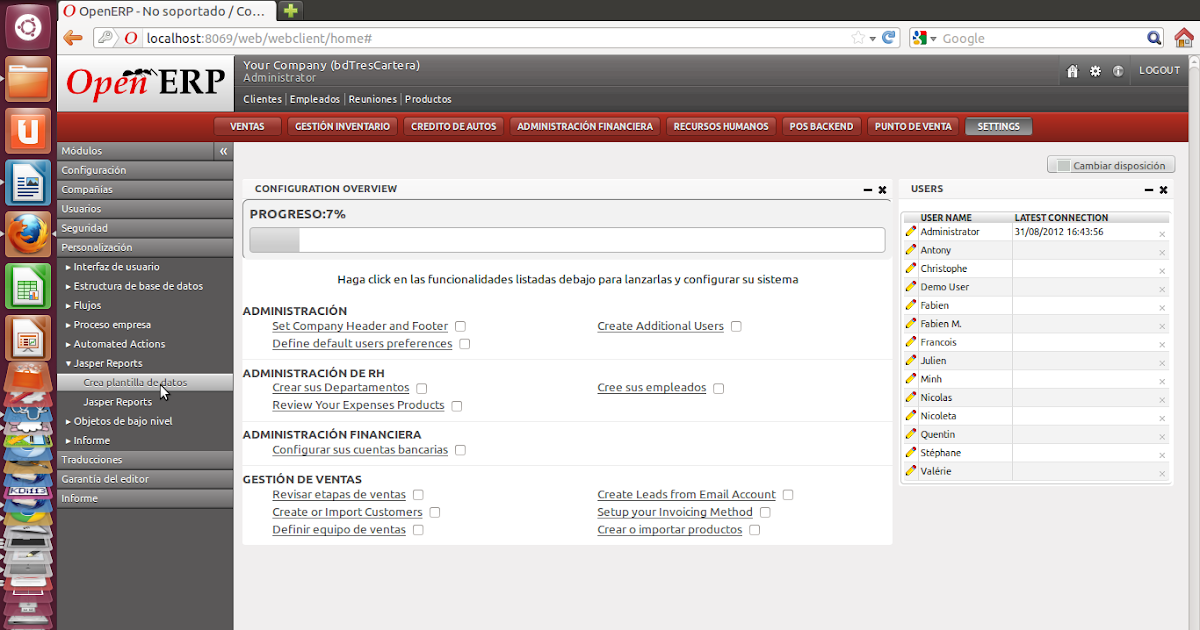Image resolution: width=1200 pixels, height=630 pixels.
Task: Edit the Administrator user with the pencil icon
Action: (911, 231)
